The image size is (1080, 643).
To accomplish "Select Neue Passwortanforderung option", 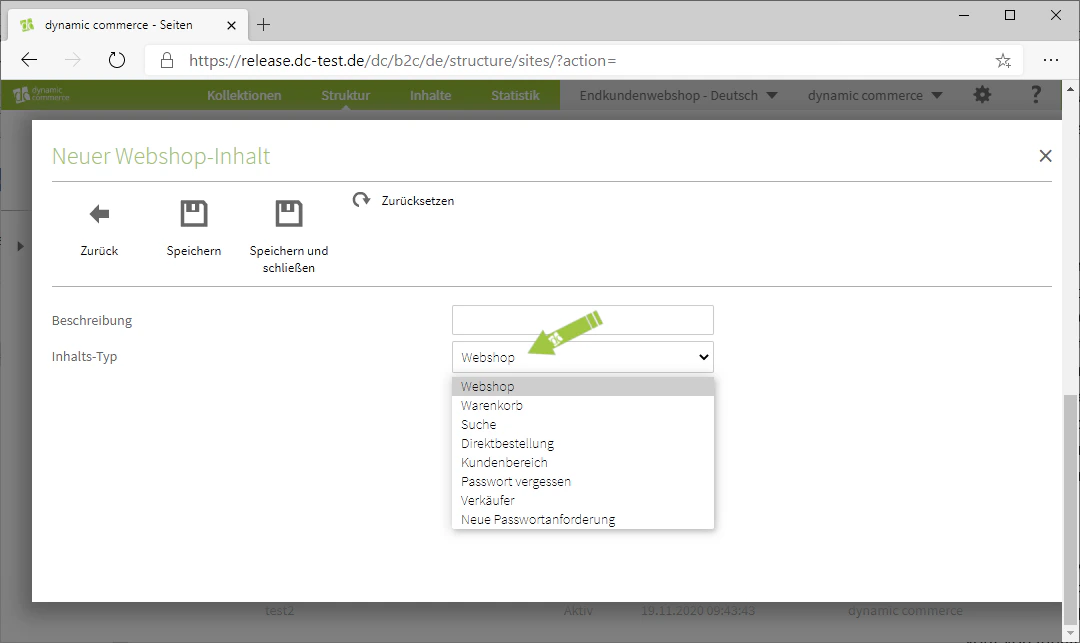I will 583,520.
